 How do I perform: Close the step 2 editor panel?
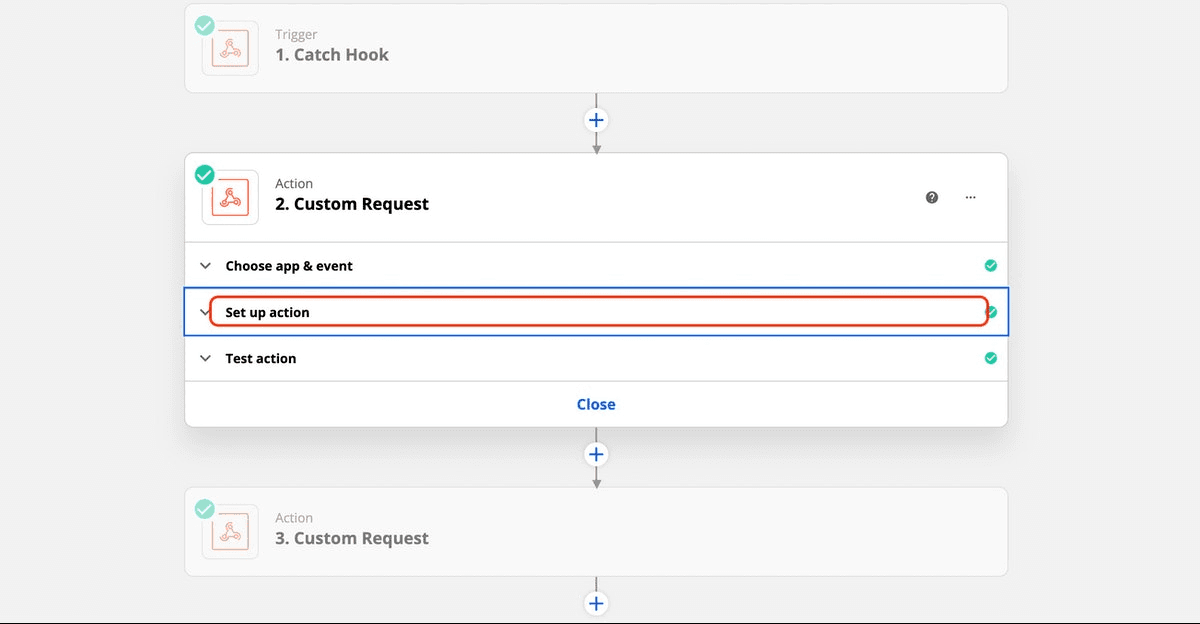(596, 404)
